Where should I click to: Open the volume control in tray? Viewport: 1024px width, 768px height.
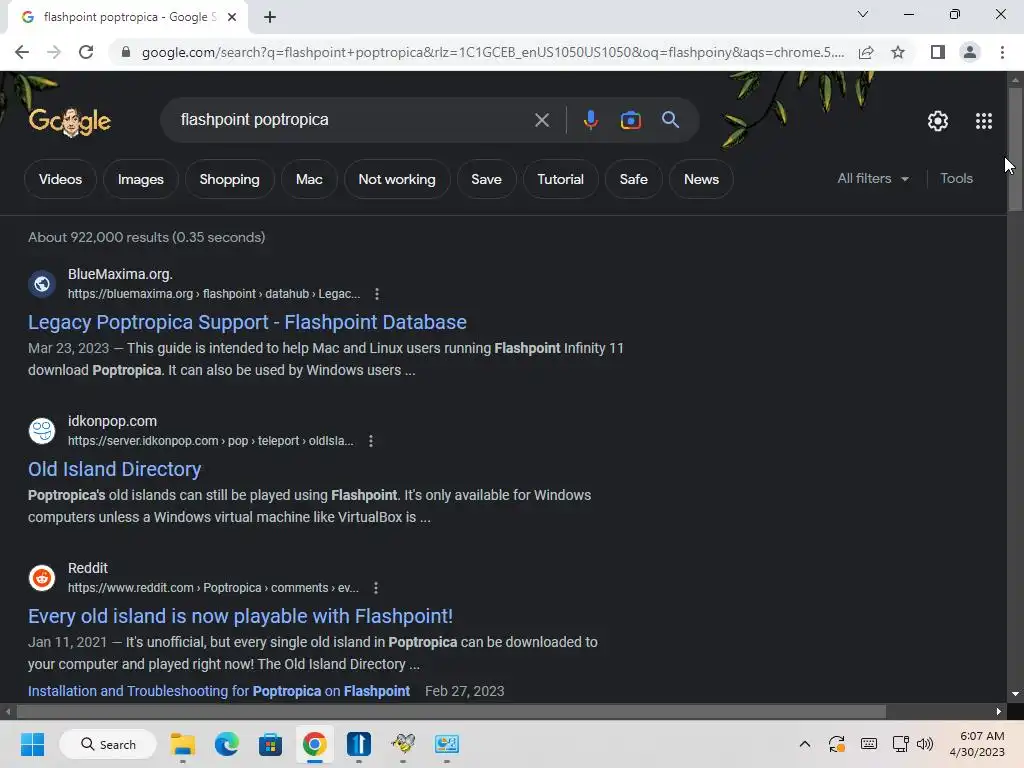click(925, 744)
